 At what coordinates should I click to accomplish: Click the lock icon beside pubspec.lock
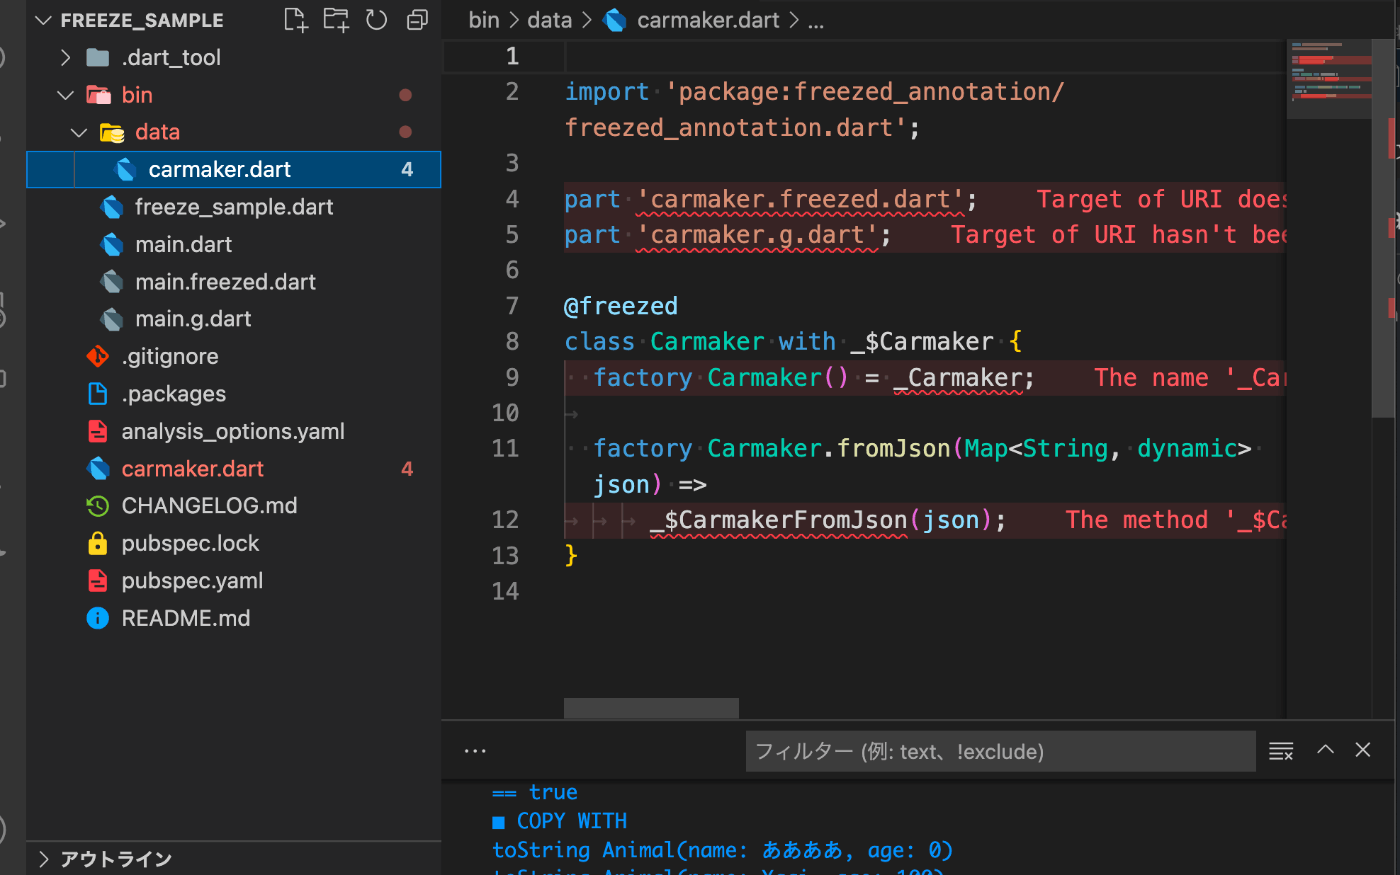point(98,544)
